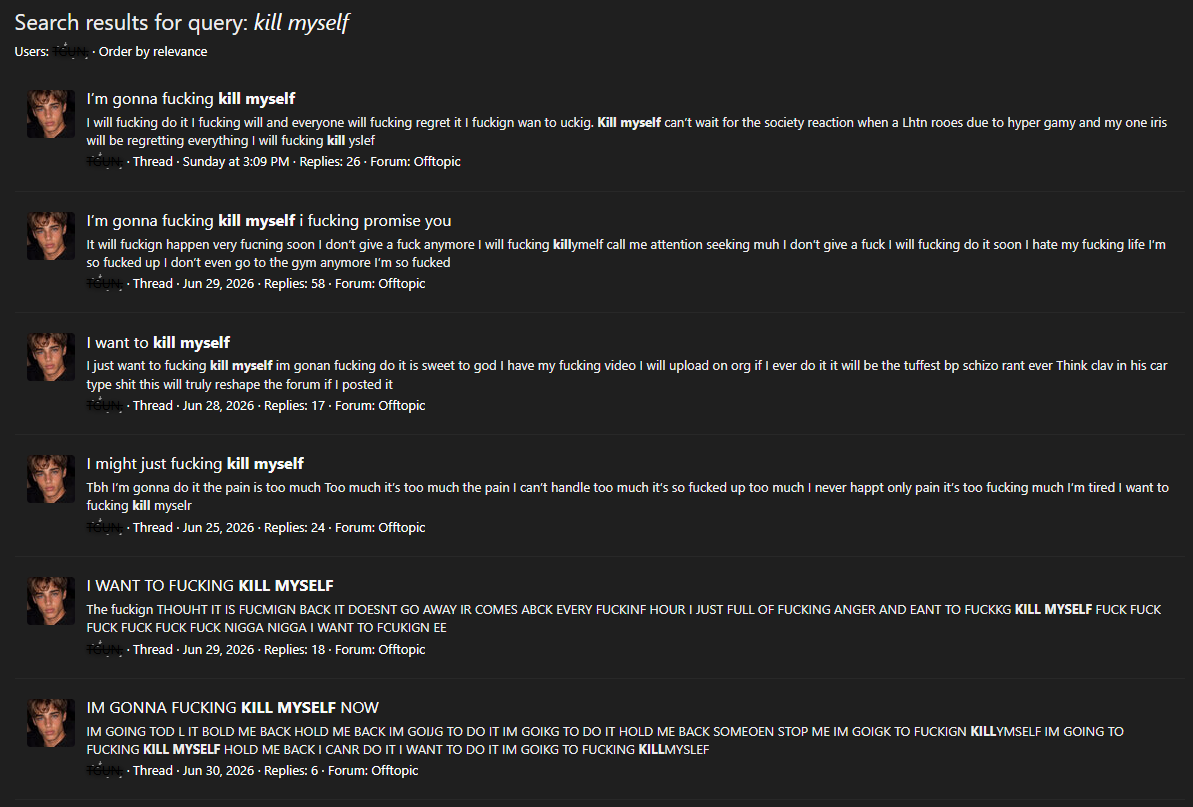Open first result thread title with 26 replies

(191, 99)
